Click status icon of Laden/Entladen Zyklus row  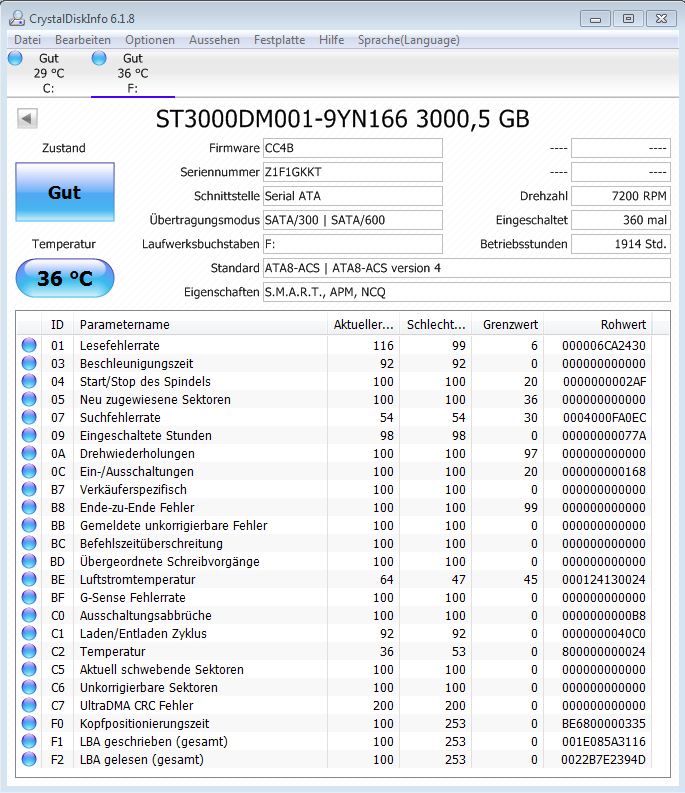coord(29,633)
